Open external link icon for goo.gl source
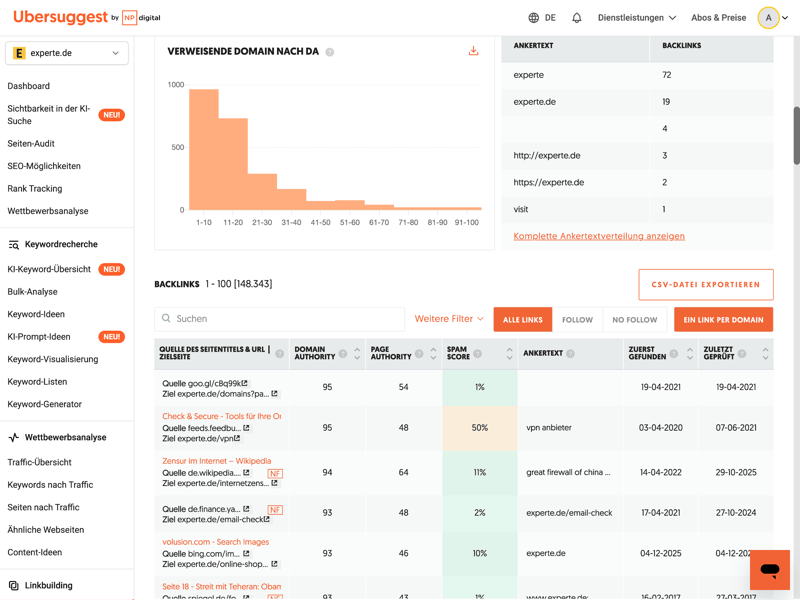Viewport: 800px width, 600px height. (x=244, y=383)
